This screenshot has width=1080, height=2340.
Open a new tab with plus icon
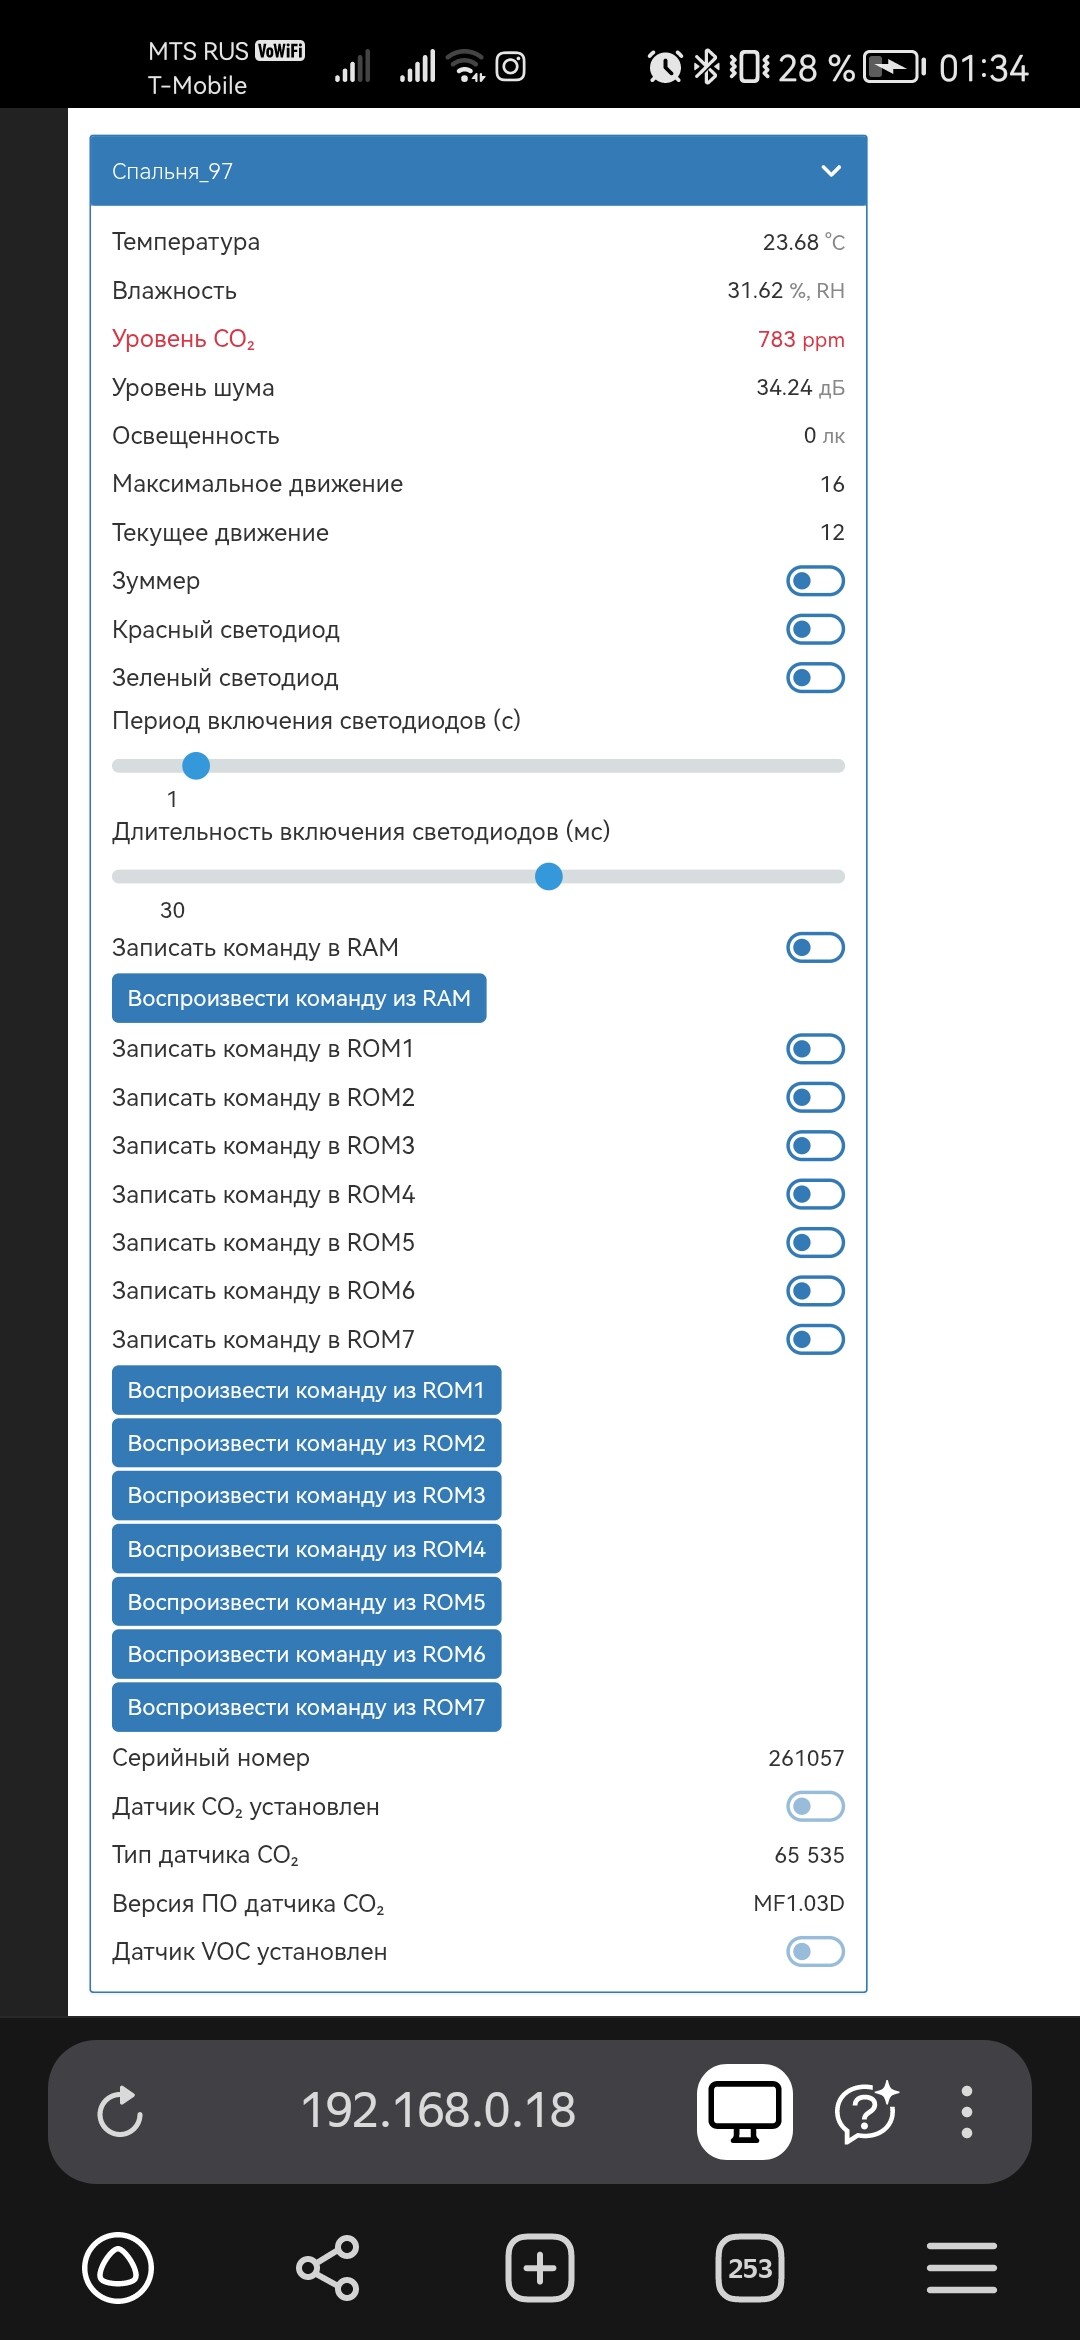coord(540,2267)
